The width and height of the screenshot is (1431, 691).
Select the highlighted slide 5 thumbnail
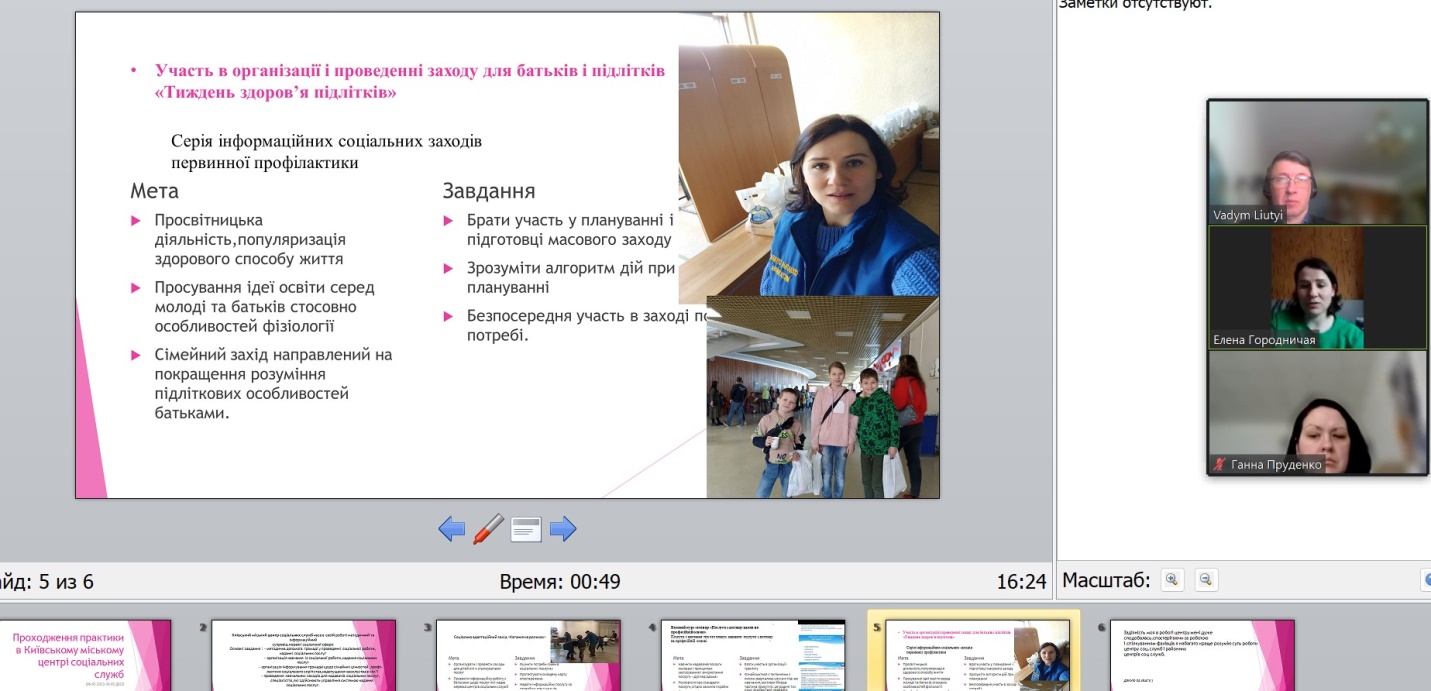click(x=973, y=655)
